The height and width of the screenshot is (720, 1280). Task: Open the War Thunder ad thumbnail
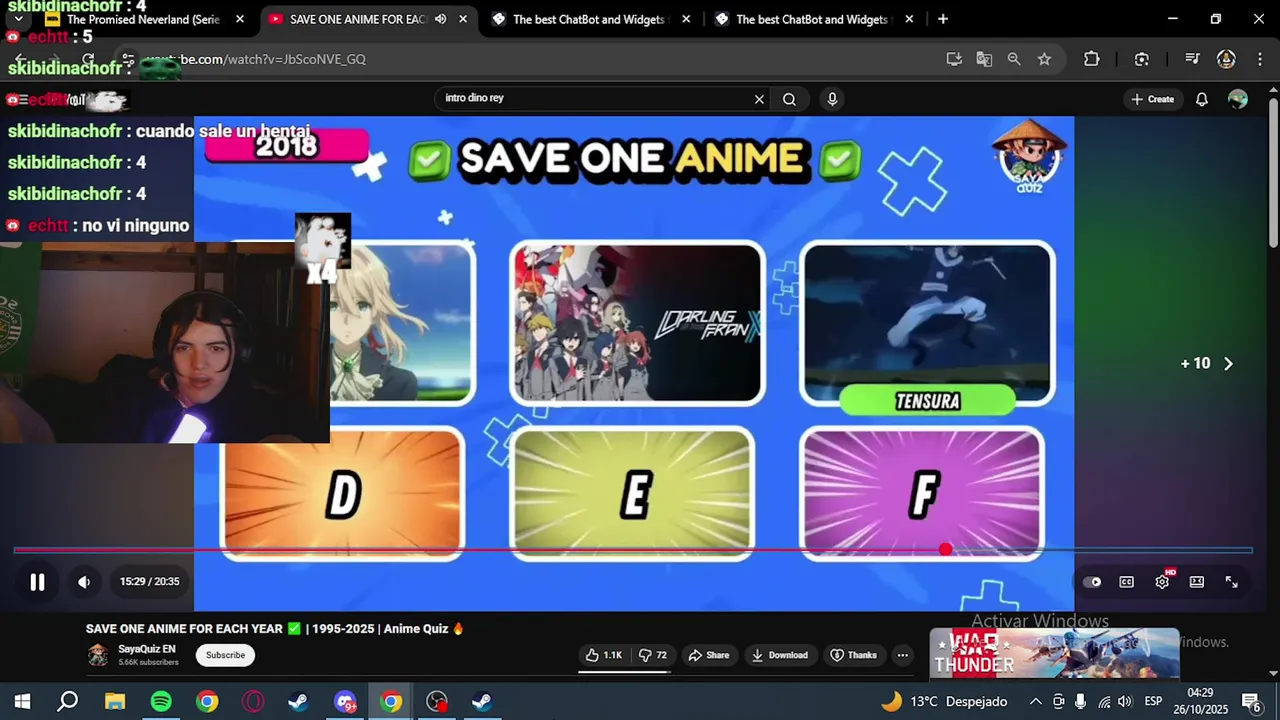tap(1055, 653)
